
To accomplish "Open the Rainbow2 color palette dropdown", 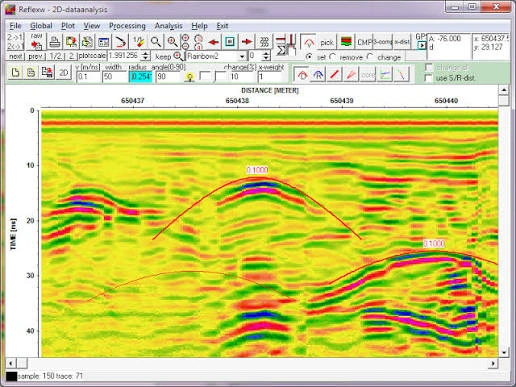I will coord(242,56).
